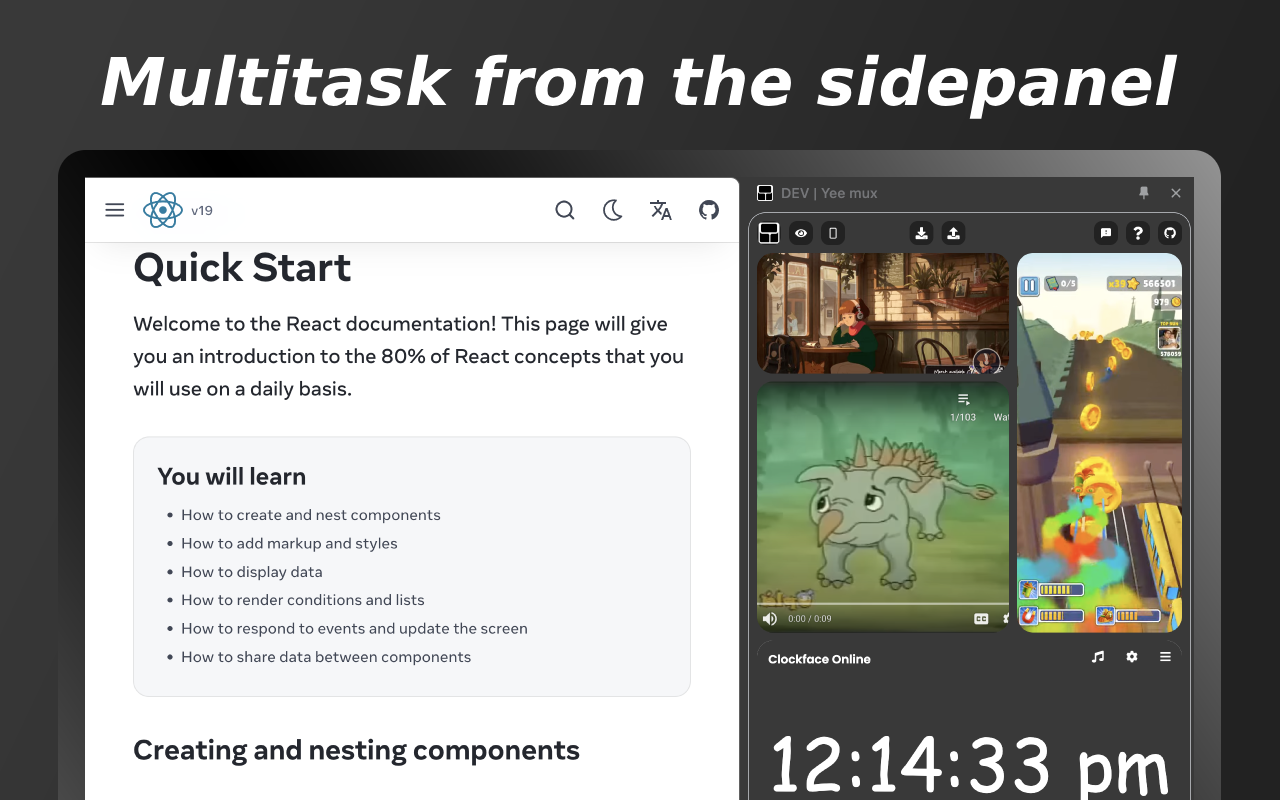Click the dinosaur cartoon video frame
The width and height of the screenshot is (1280, 800).
point(883,507)
